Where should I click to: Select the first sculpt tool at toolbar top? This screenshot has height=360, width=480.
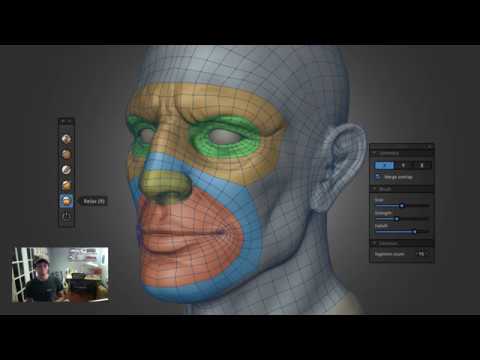pyautogui.click(x=66, y=139)
